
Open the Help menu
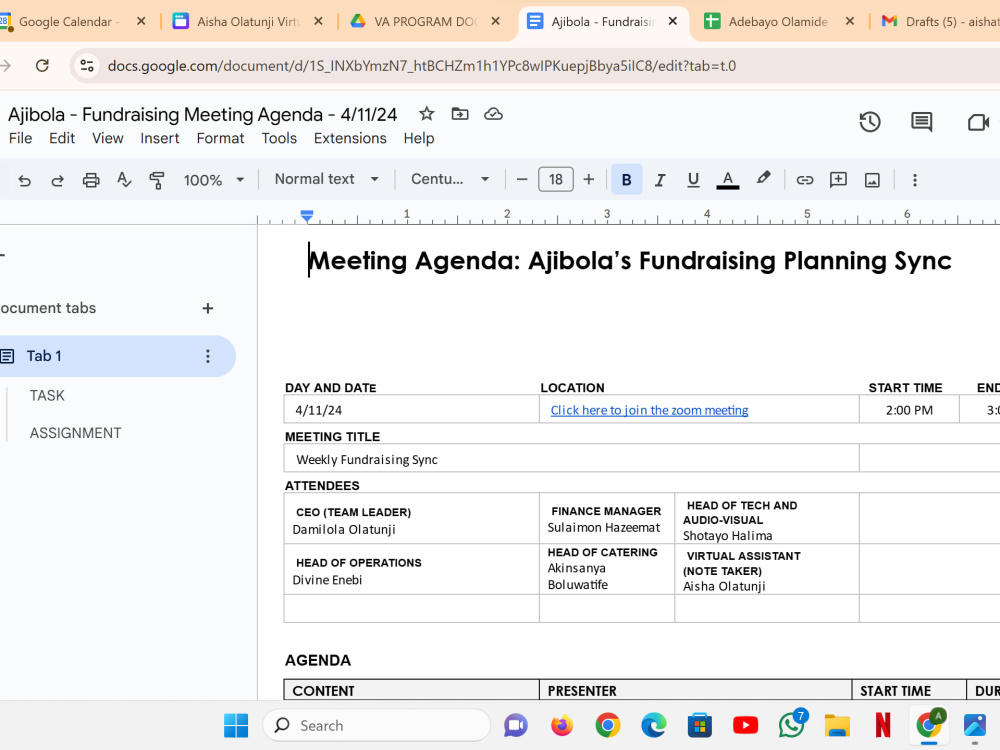pos(418,138)
